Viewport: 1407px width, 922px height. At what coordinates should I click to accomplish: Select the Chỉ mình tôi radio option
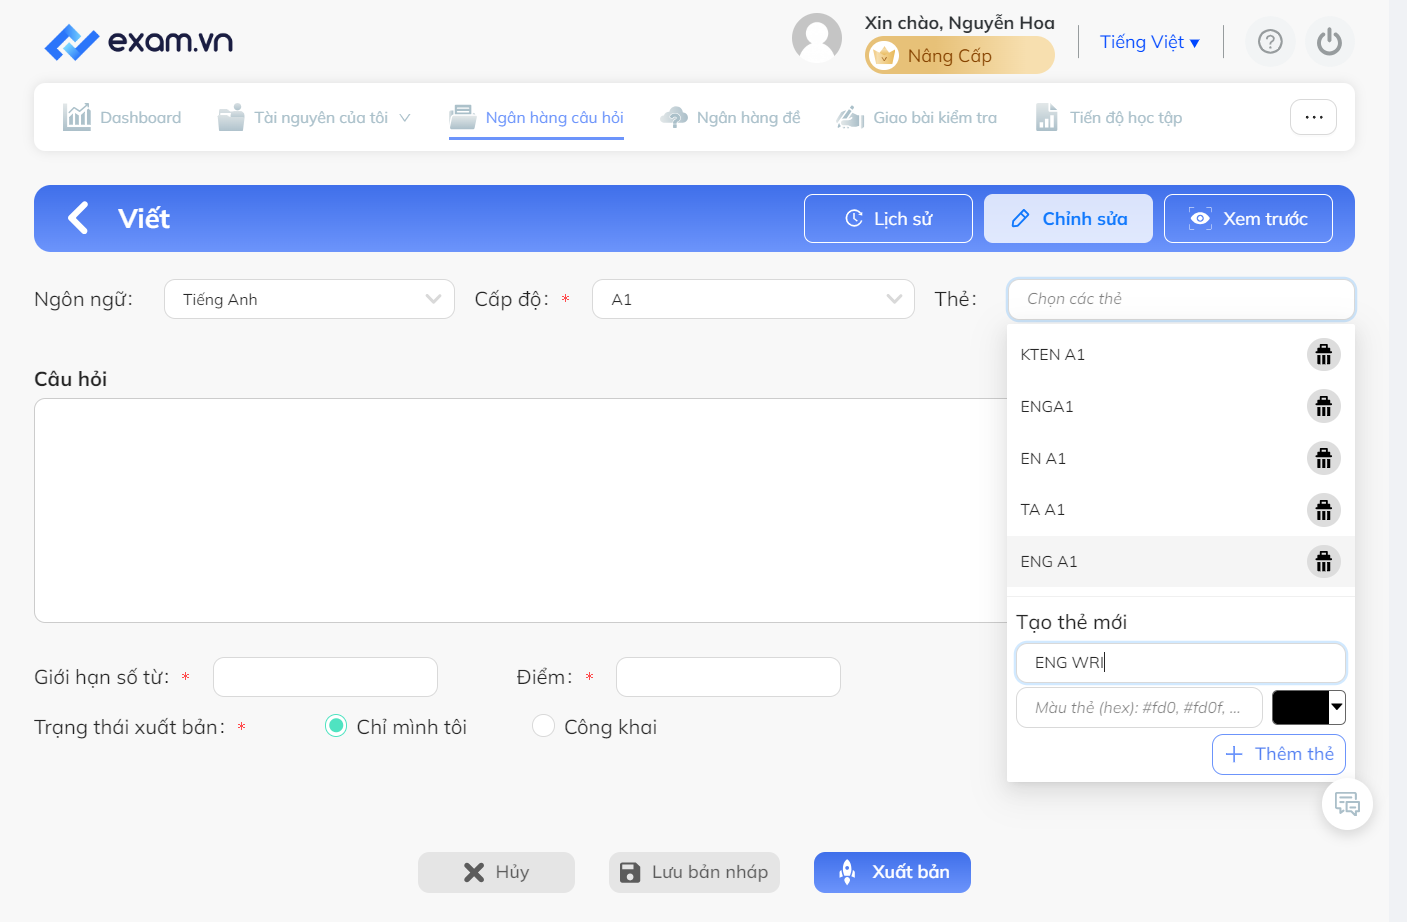coord(336,726)
